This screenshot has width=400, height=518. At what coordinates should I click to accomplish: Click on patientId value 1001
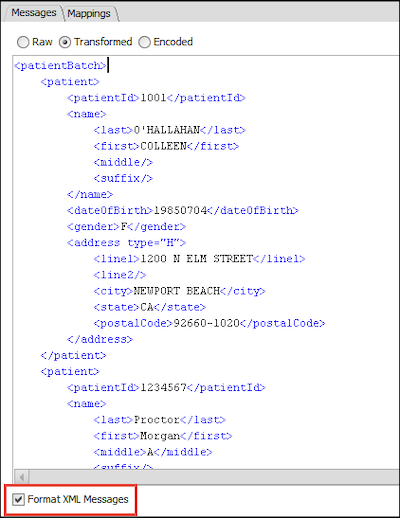(153, 98)
